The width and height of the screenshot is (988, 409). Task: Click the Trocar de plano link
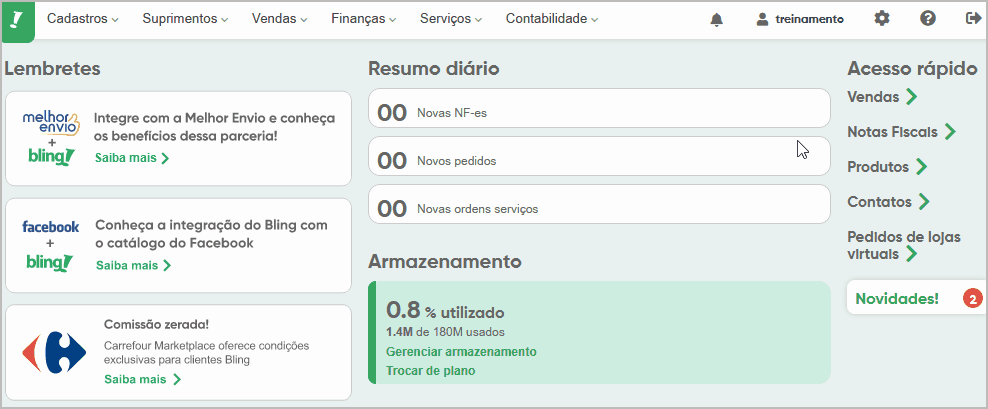pyautogui.click(x=430, y=371)
